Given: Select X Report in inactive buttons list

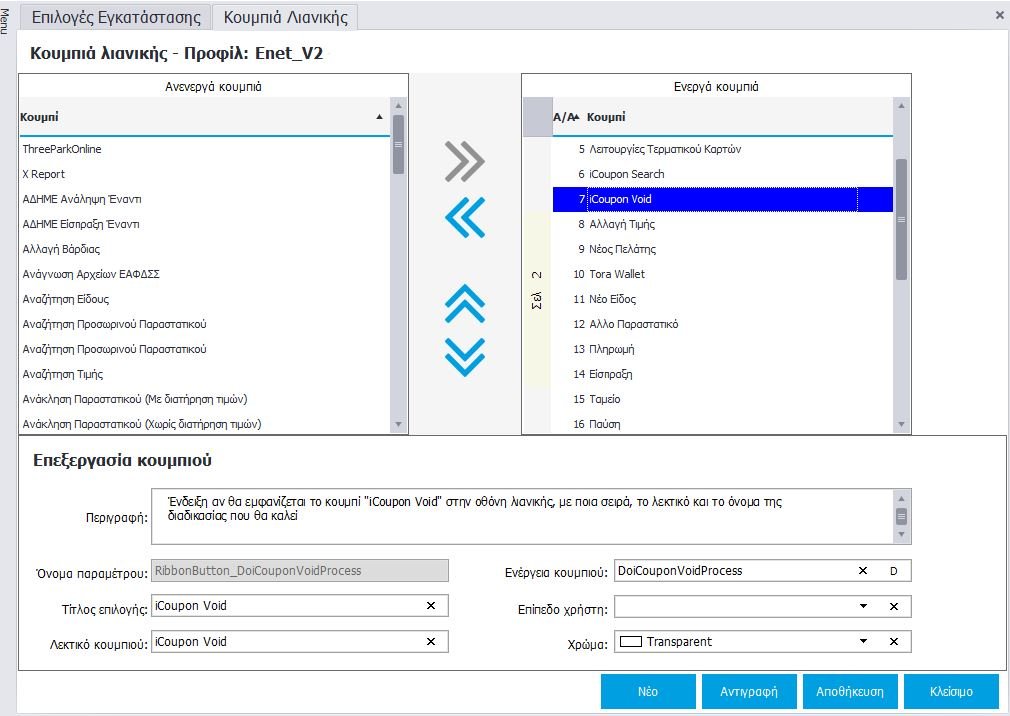Looking at the screenshot, I should (44, 174).
